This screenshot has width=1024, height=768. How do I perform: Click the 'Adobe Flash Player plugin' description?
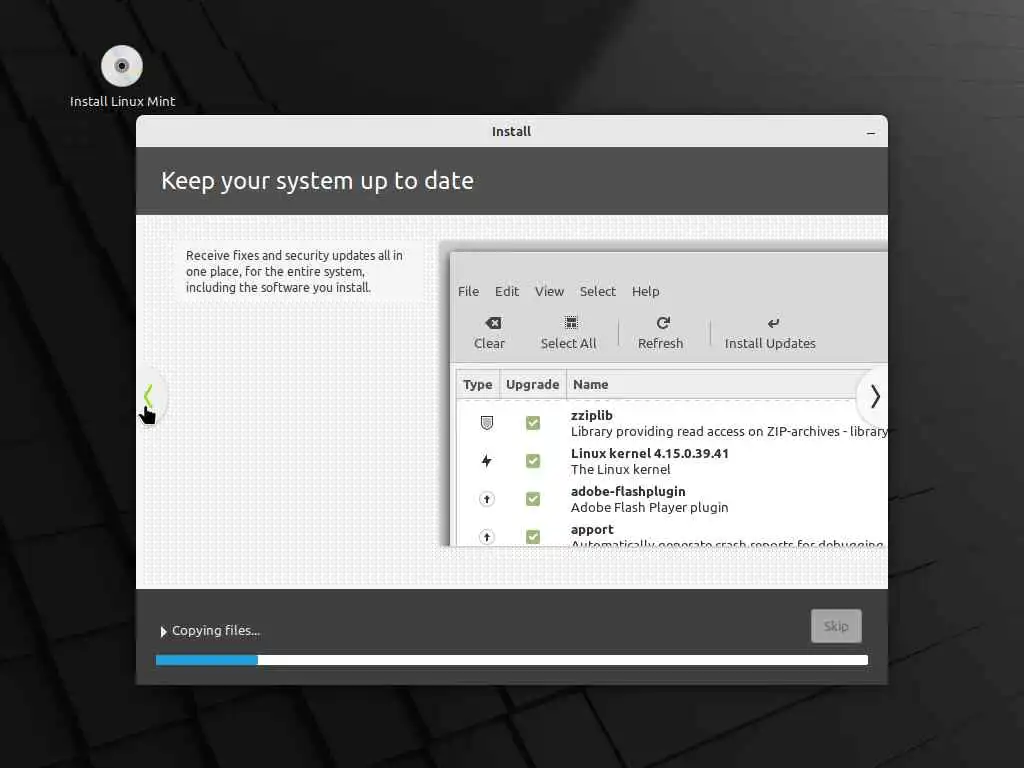pyautogui.click(x=649, y=507)
